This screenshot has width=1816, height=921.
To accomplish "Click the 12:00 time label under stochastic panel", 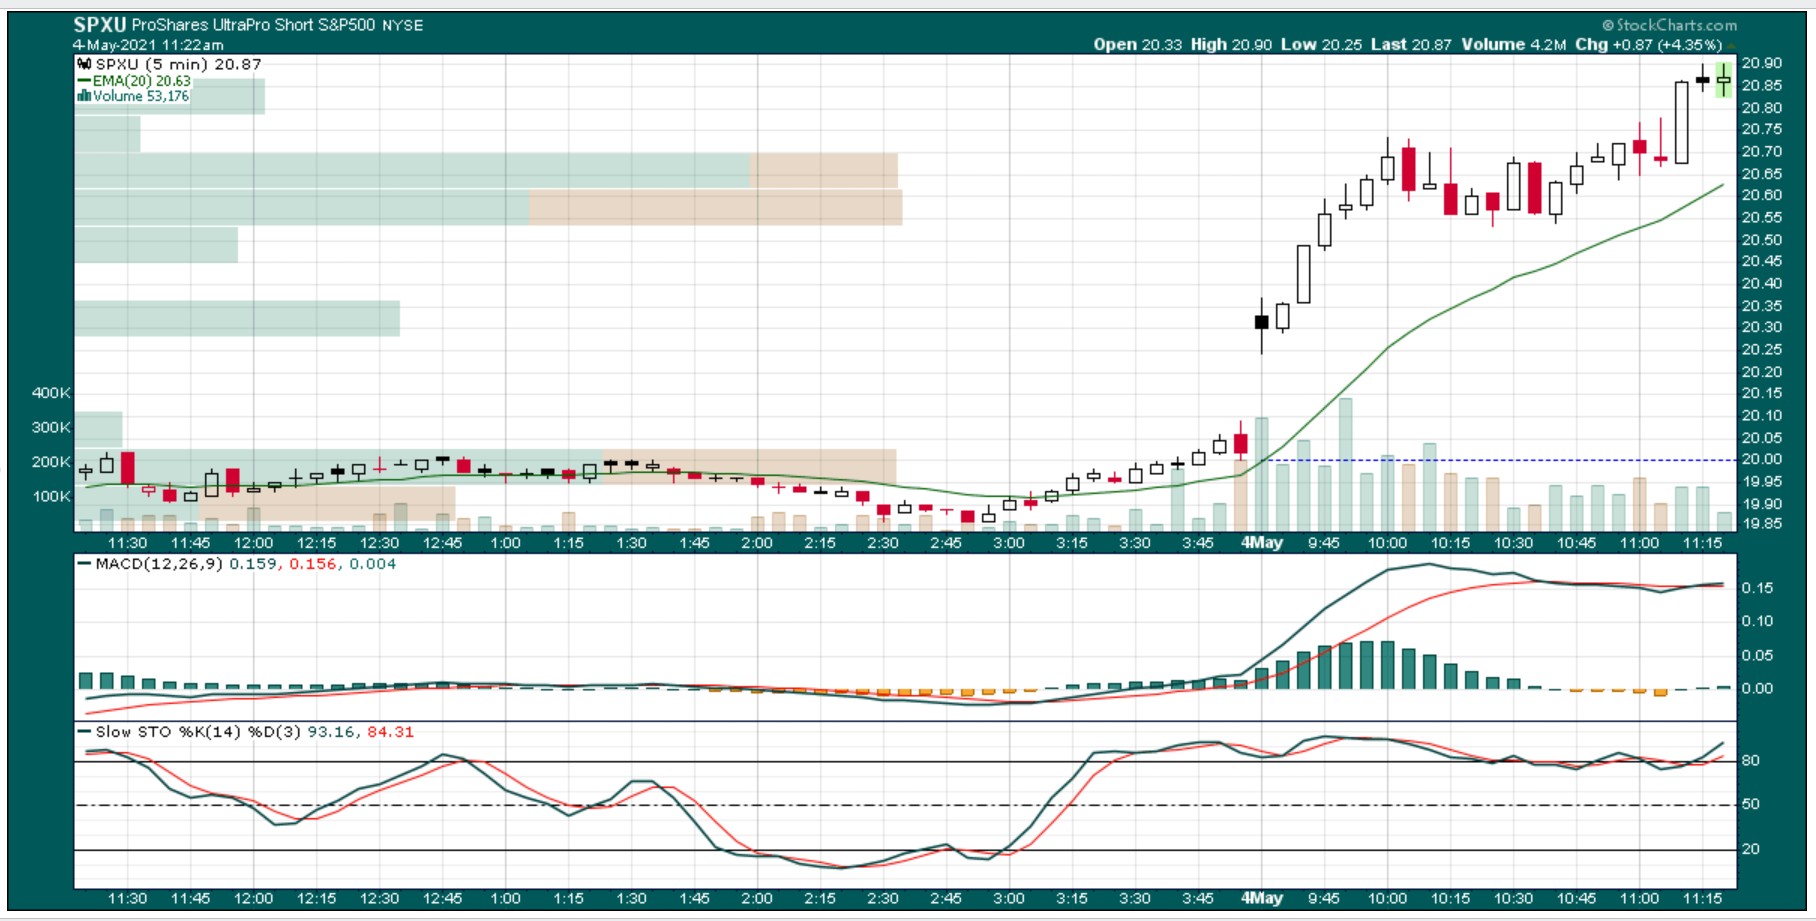I will pyautogui.click(x=253, y=898).
